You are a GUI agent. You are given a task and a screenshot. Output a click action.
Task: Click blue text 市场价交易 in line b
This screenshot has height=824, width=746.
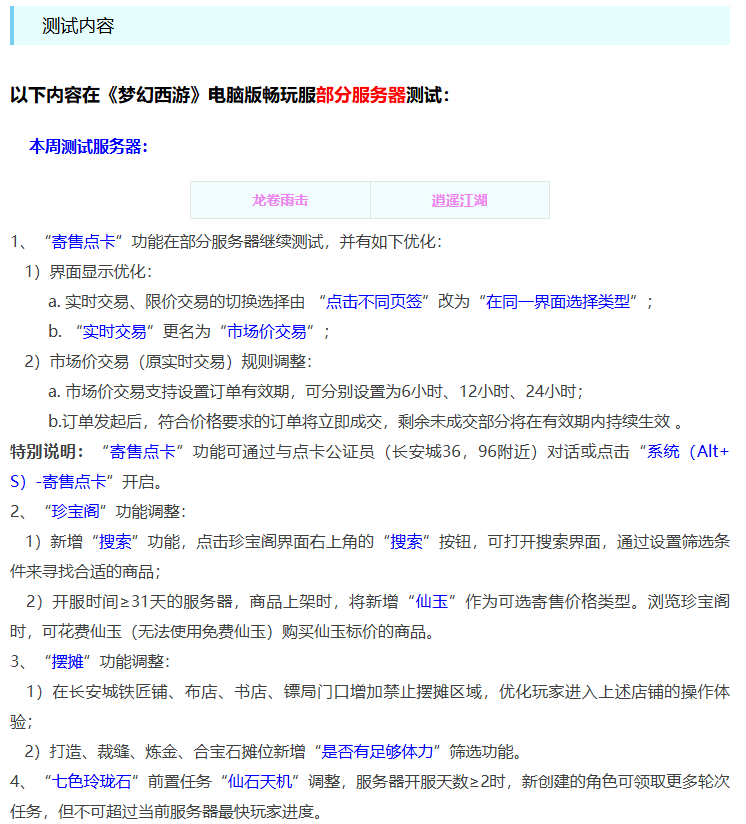pyautogui.click(x=267, y=332)
